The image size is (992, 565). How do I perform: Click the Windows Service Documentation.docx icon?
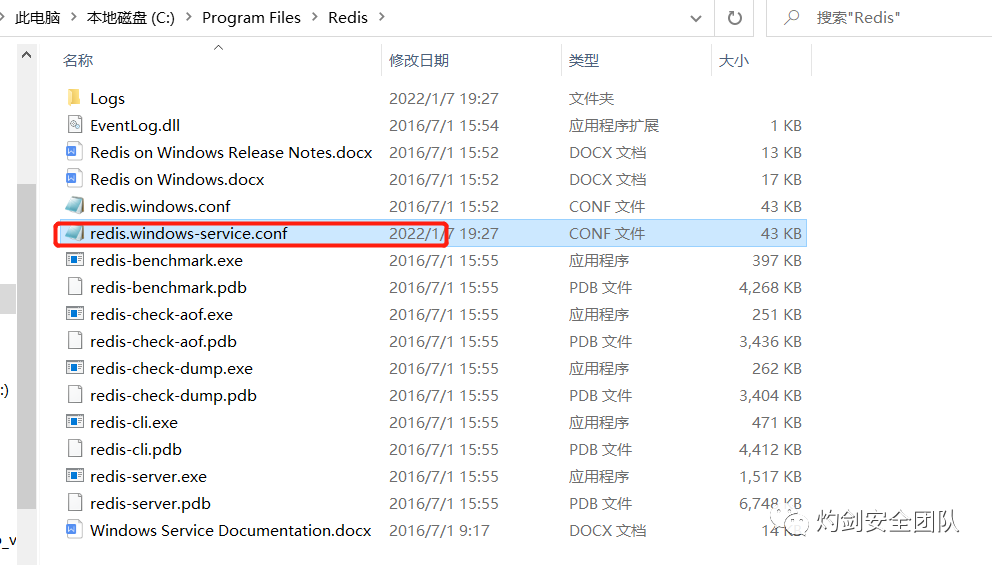(x=74, y=530)
